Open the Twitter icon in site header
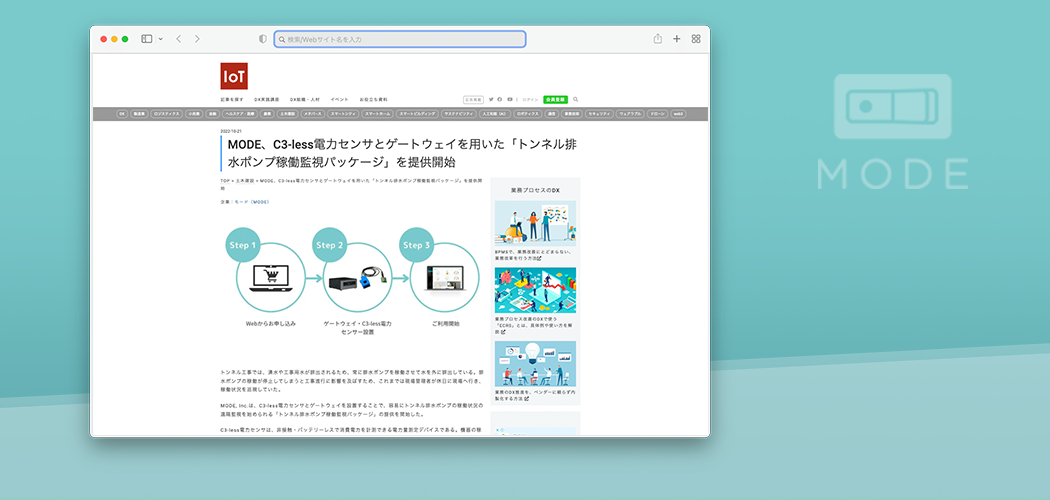 click(491, 99)
